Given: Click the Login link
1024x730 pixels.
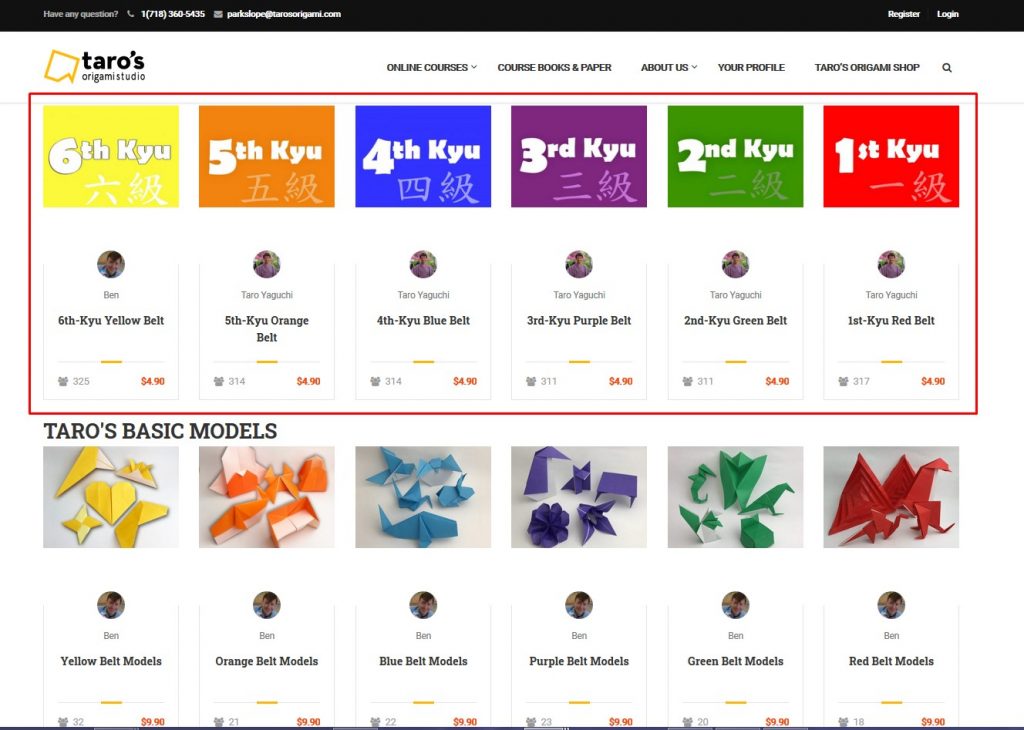Looking at the screenshot, I should 948,14.
